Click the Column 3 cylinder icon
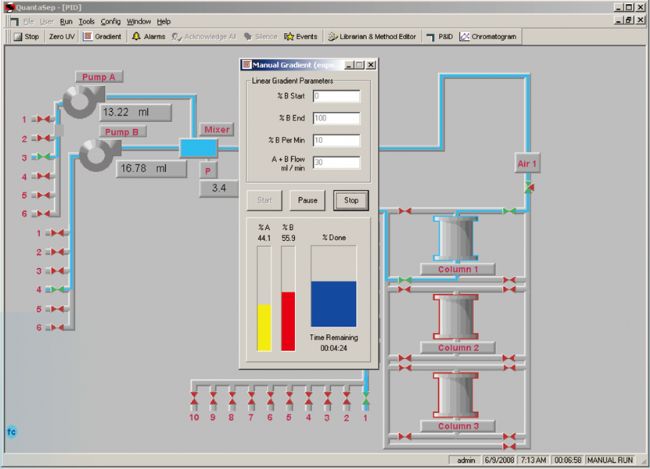650x469 pixels. point(456,397)
